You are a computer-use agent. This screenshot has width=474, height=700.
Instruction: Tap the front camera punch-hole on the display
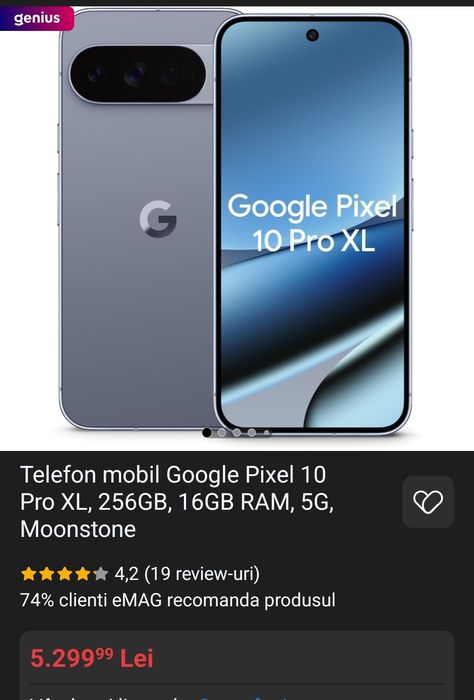click(x=312, y=35)
